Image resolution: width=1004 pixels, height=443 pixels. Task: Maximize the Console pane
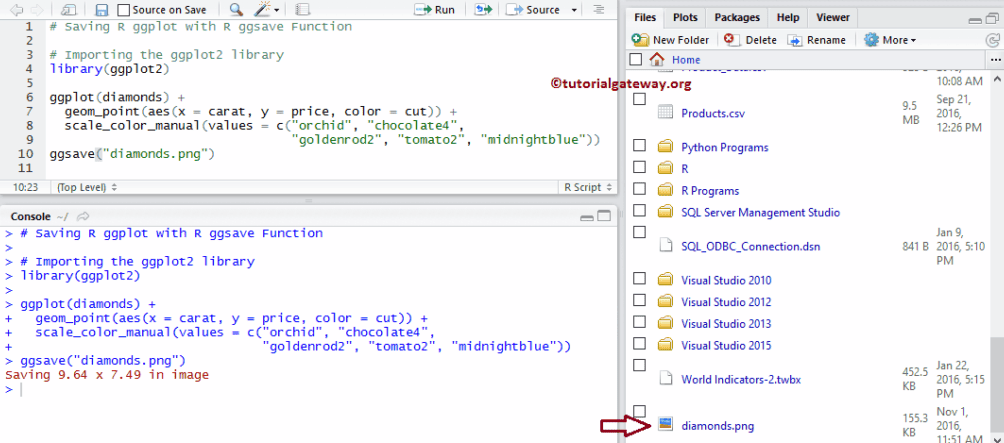pos(604,216)
